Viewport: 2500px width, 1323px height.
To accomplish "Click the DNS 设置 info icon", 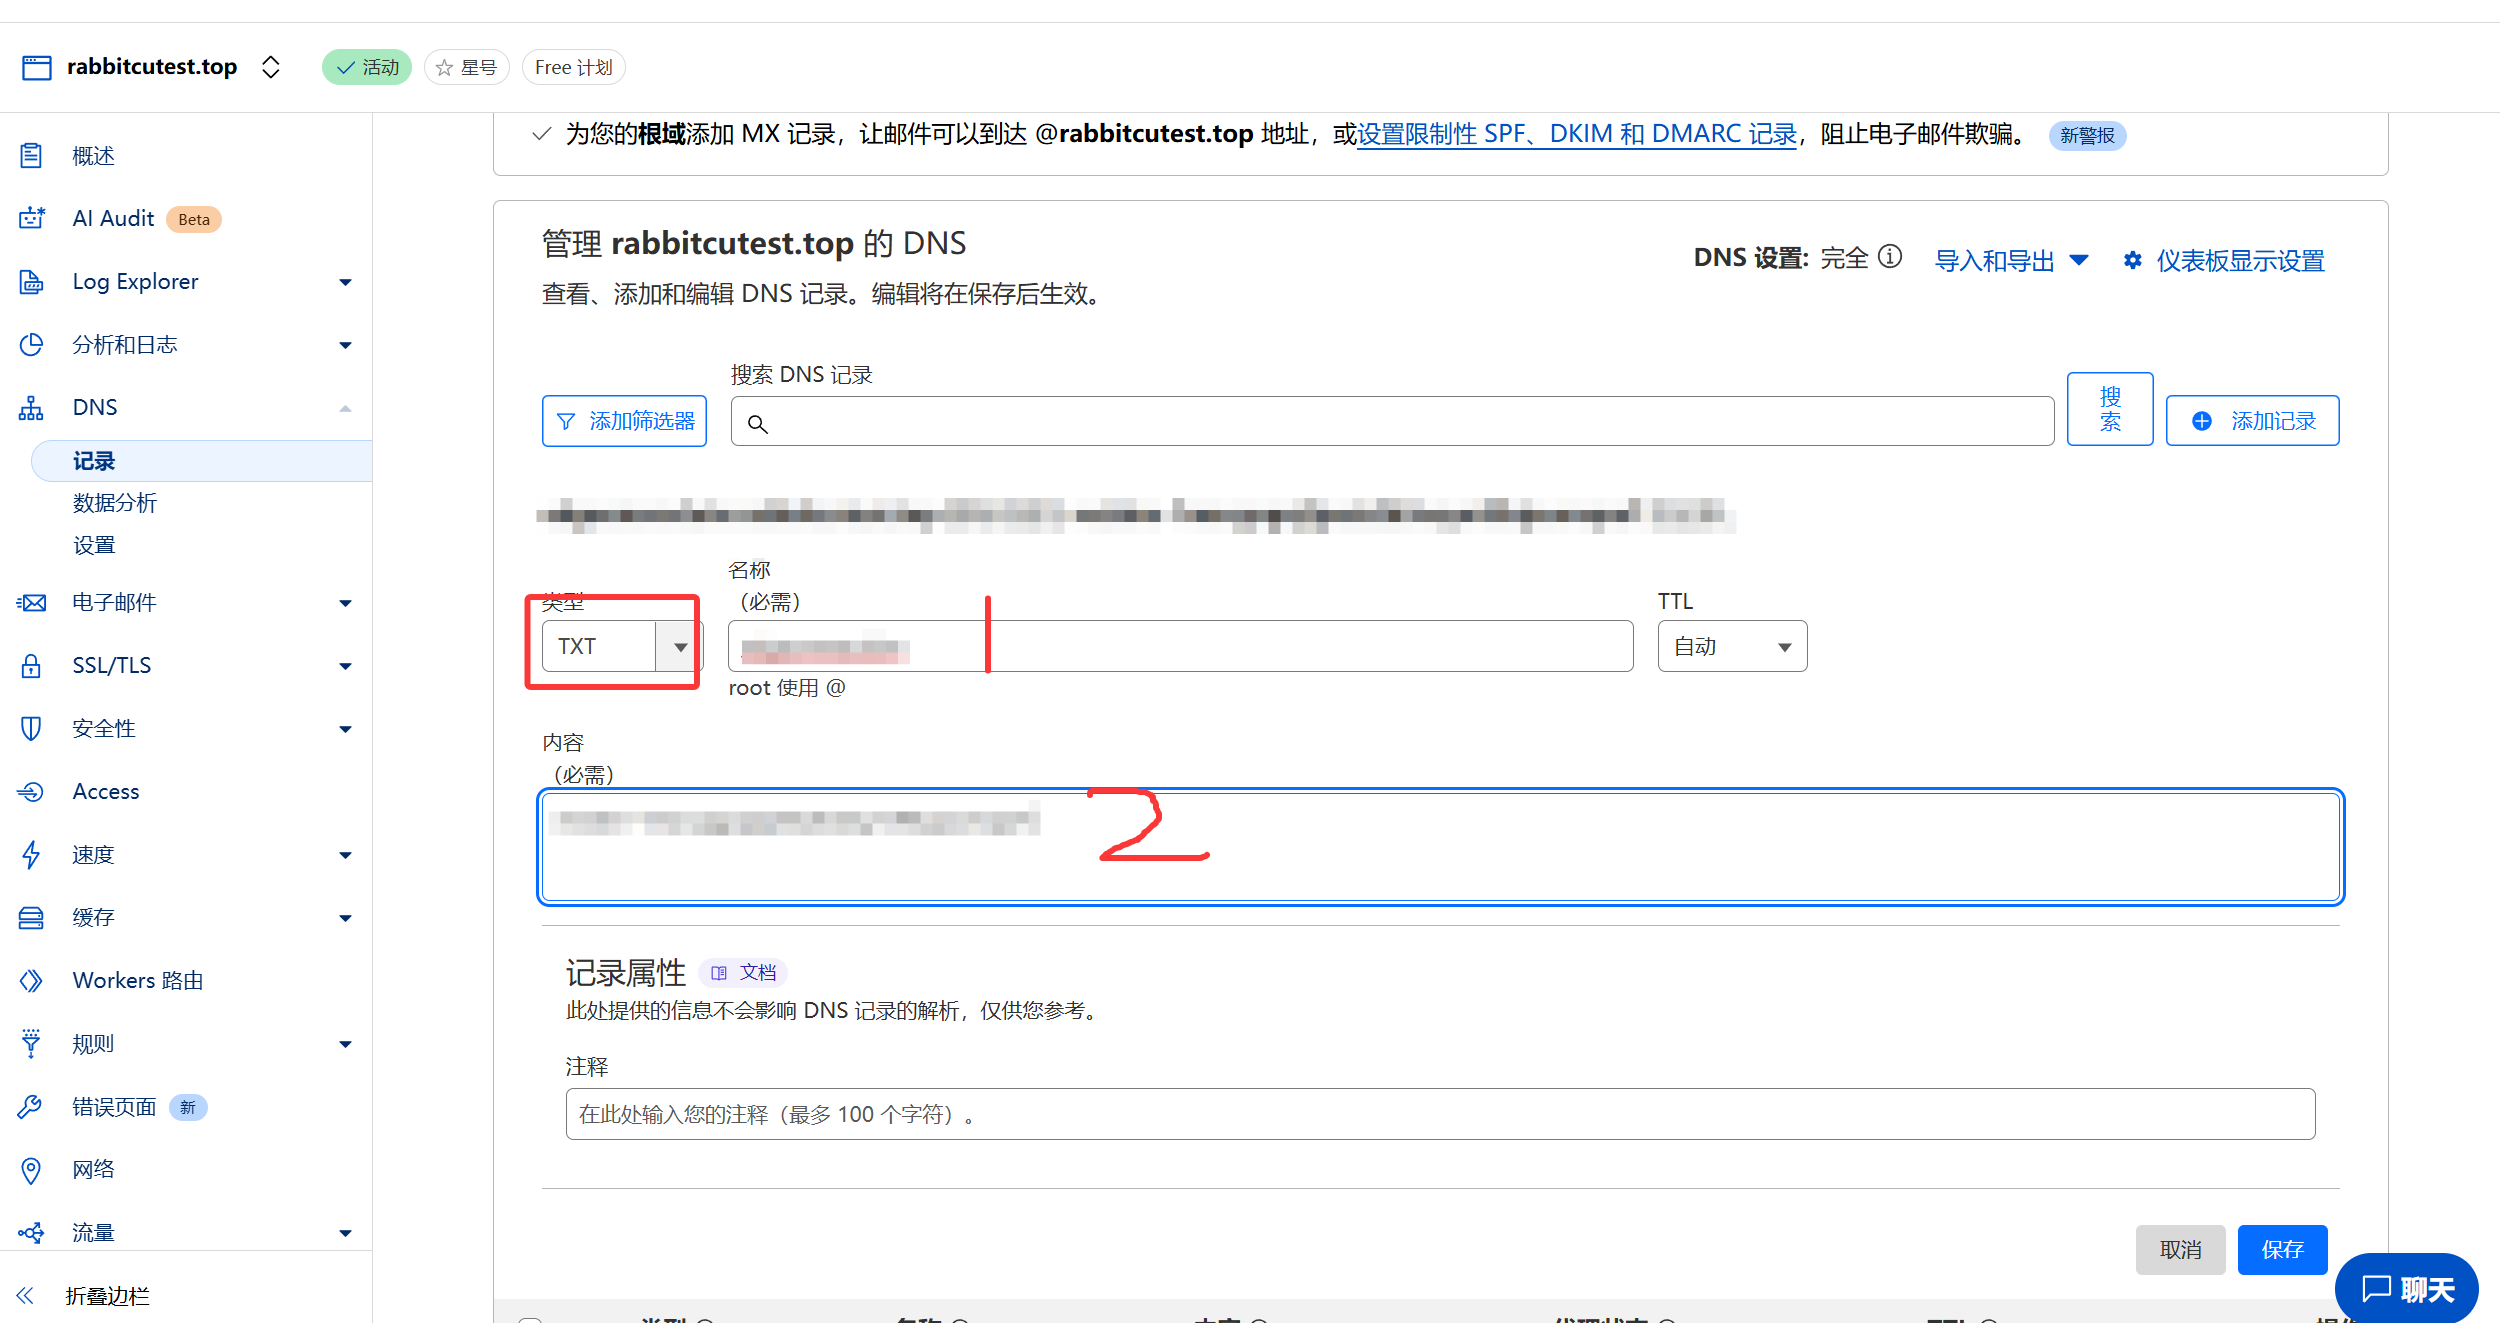I will (1890, 257).
